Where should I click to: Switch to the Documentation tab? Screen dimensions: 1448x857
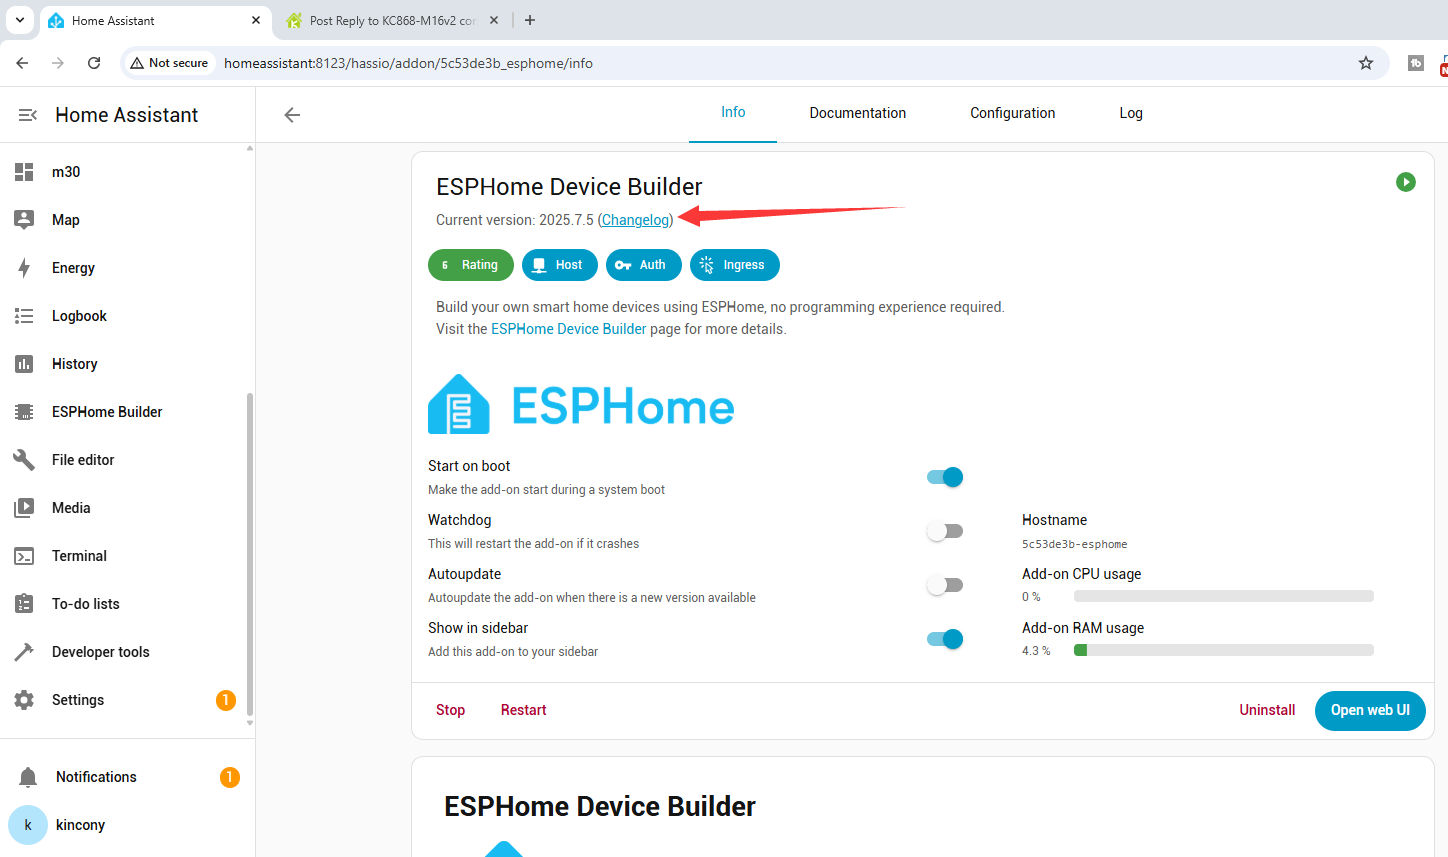coord(857,113)
